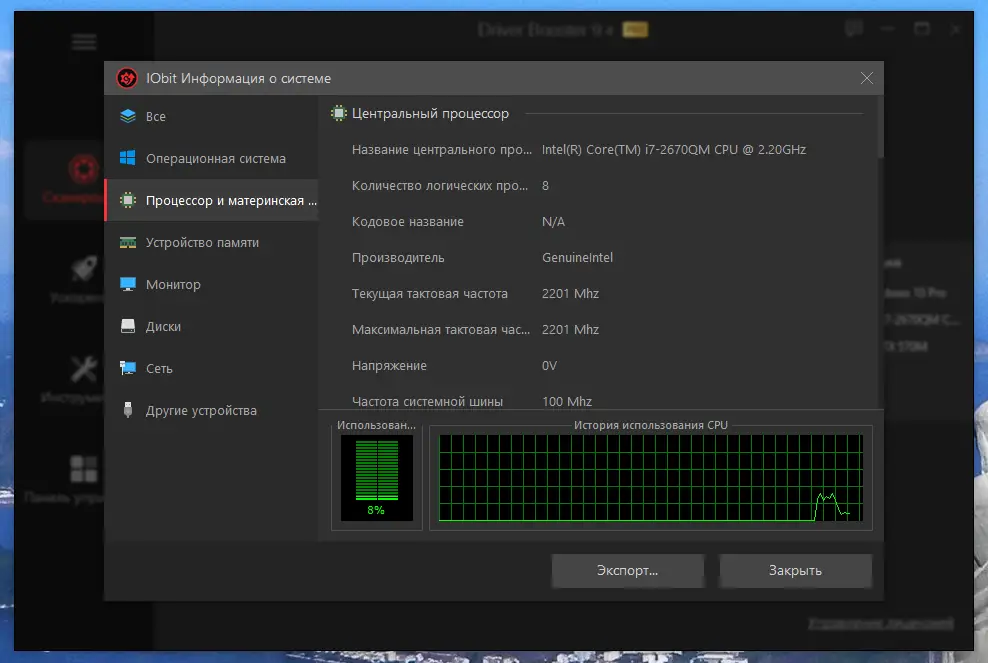Select Процессор и материнская category
The width and height of the screenshot is (988, 663).
pyautogui.click(x=211, y=200)
